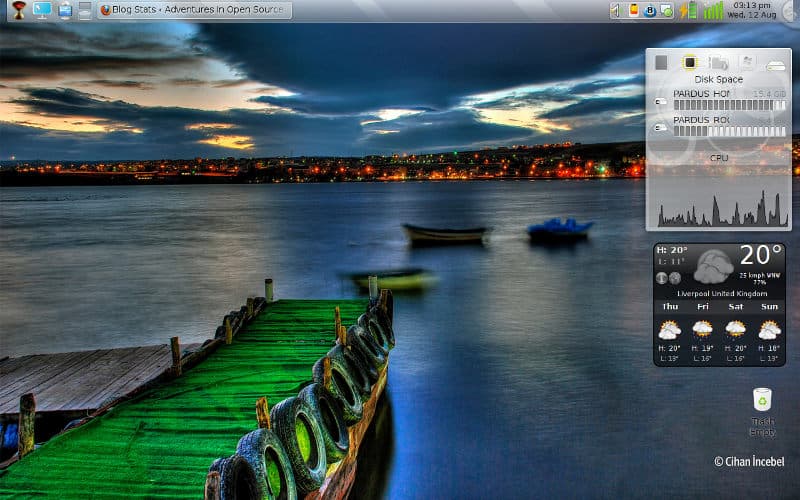Open the Bluetooth tray icon
800x500 pixels.
(x=650, y=11)
